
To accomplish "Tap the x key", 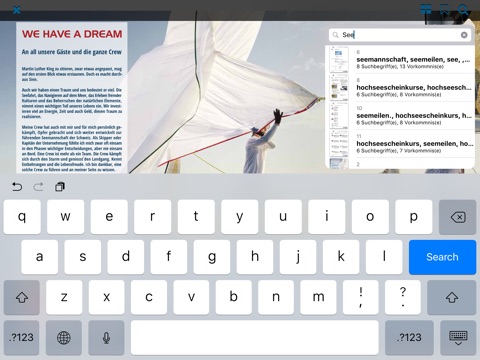I will point(106,297).
